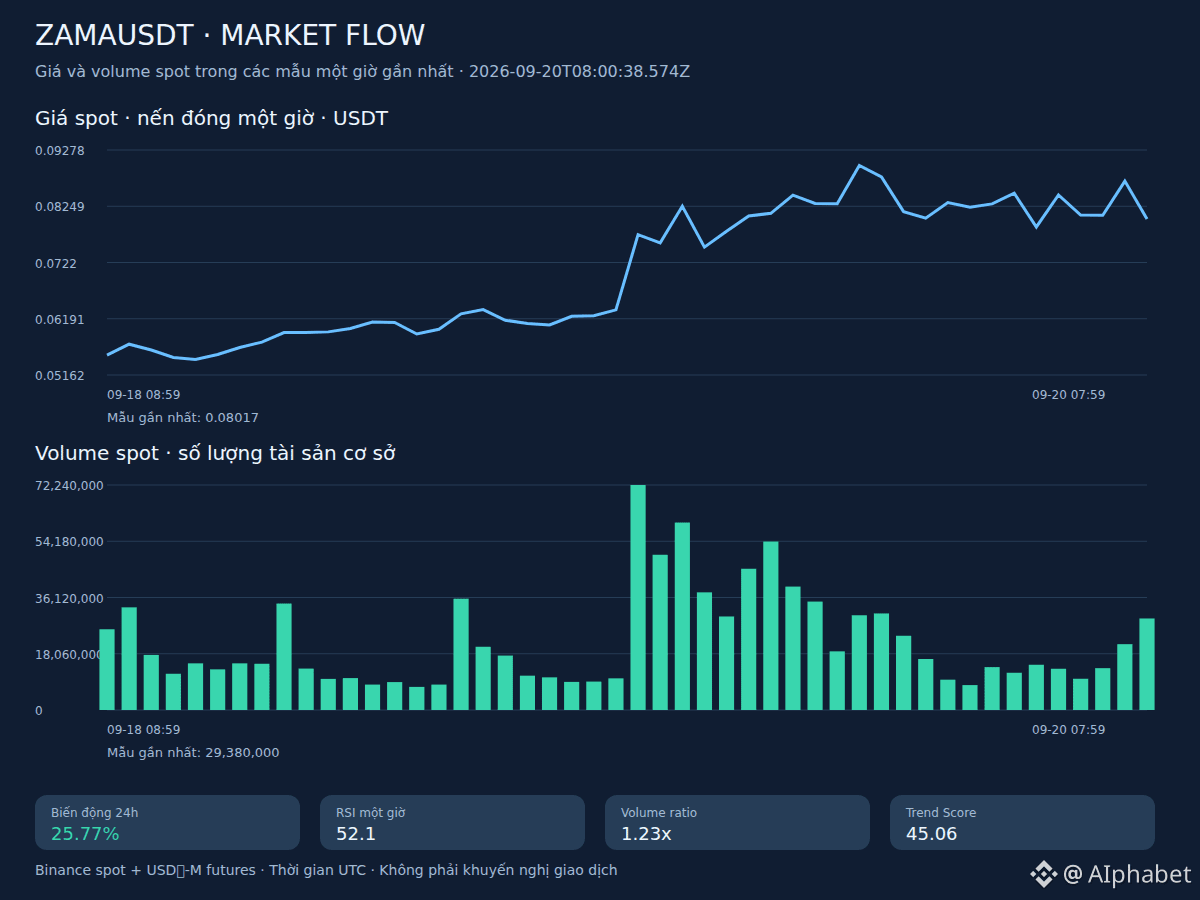The height and width of the screenshot is (900, 1200).
Task: Click the 09-20 07:59 volume chart date label
Action: point(1069,730)
